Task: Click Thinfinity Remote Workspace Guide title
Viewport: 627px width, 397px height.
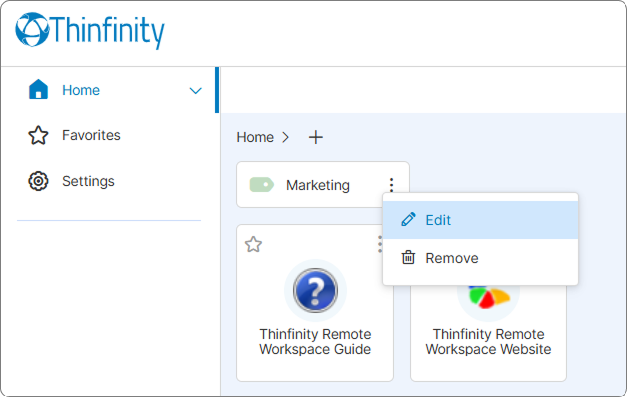Action: tap(315, 342)
